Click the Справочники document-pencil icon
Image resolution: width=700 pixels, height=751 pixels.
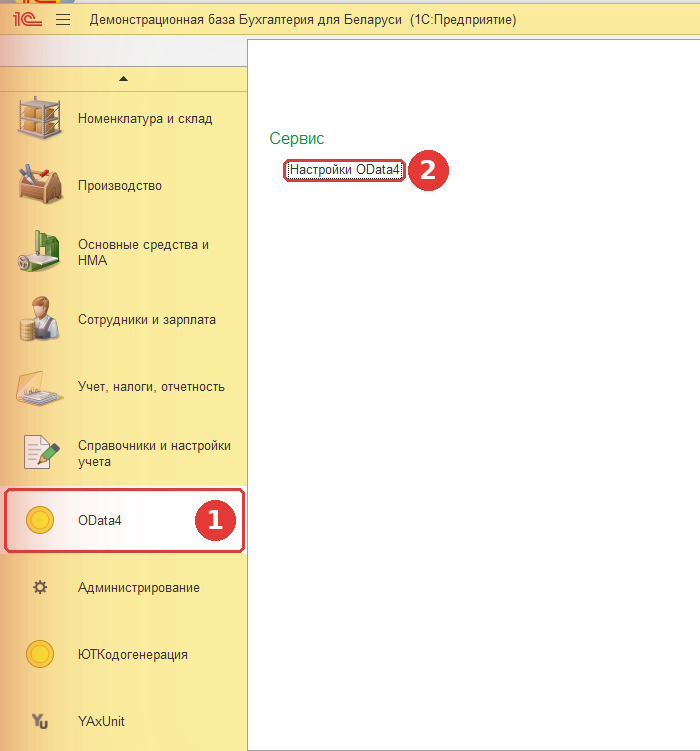42,452
